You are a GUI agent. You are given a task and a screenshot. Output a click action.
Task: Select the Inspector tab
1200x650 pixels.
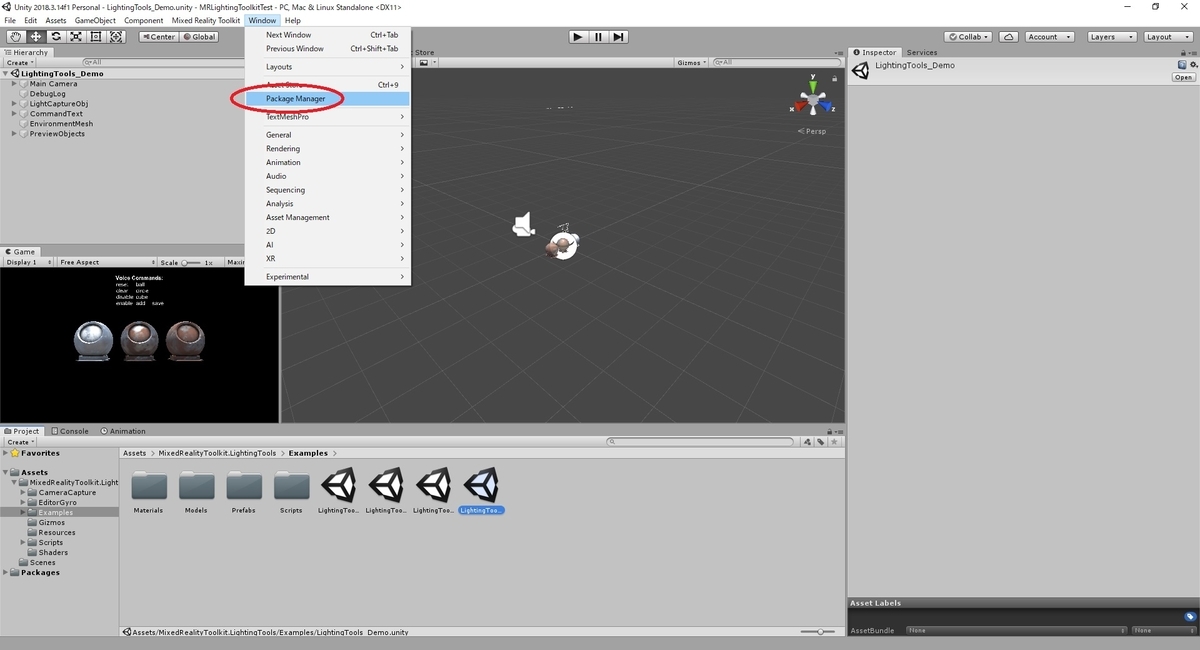875,52
